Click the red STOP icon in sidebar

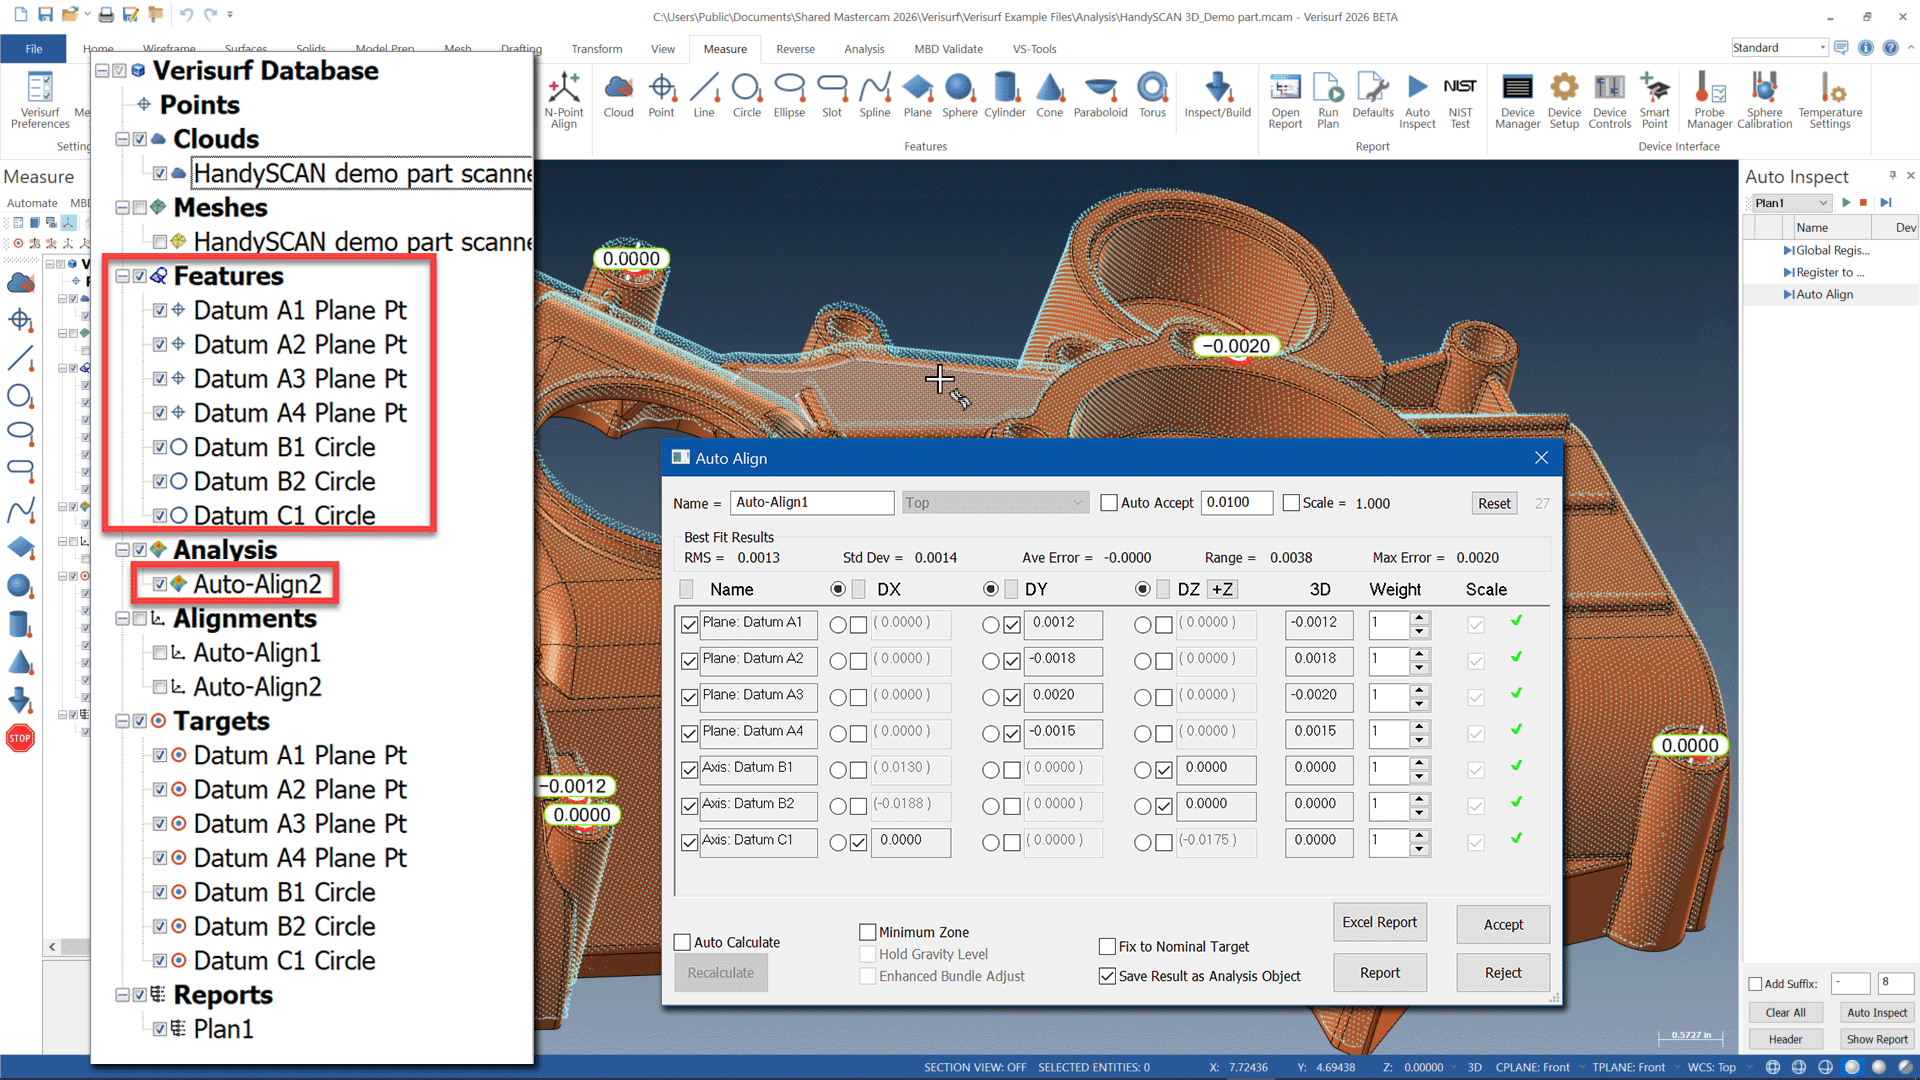(20, 738)
